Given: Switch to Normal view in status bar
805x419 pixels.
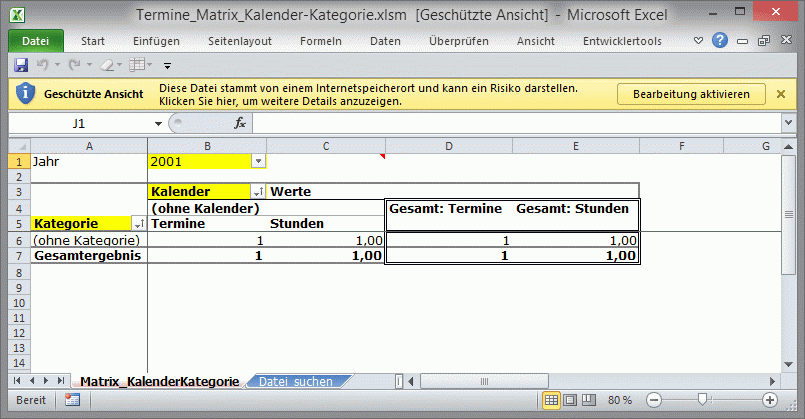Looking at the screenshot, I should click(551, 400).
